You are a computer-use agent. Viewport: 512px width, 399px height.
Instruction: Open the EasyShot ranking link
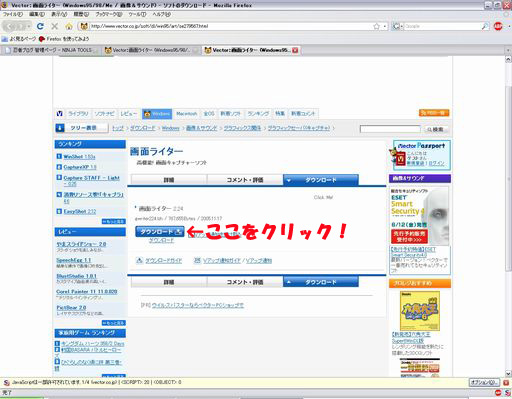click(80, 211)
